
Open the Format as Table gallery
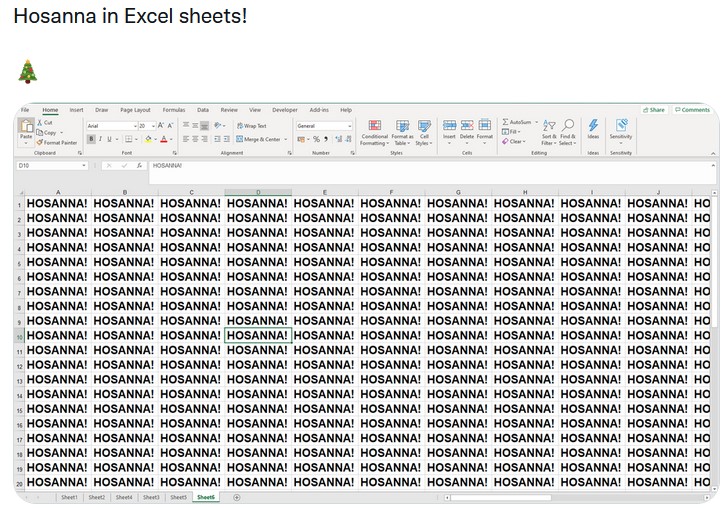point(402,133)
